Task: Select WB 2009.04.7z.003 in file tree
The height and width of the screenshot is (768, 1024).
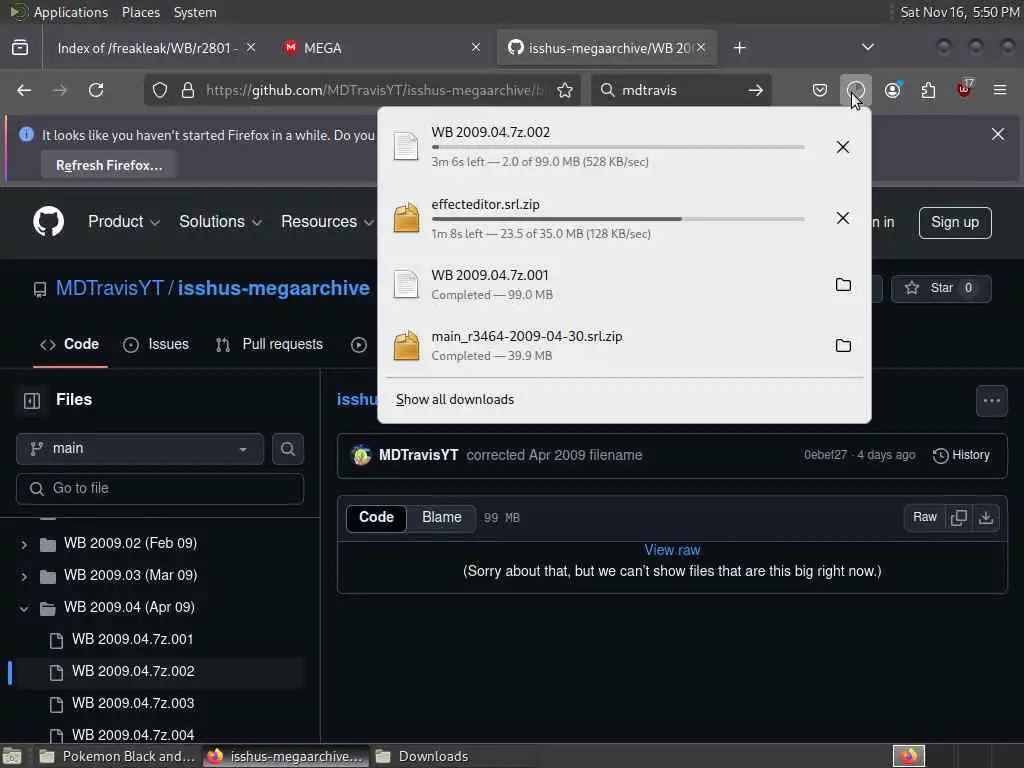Action: tap(133, 704)
